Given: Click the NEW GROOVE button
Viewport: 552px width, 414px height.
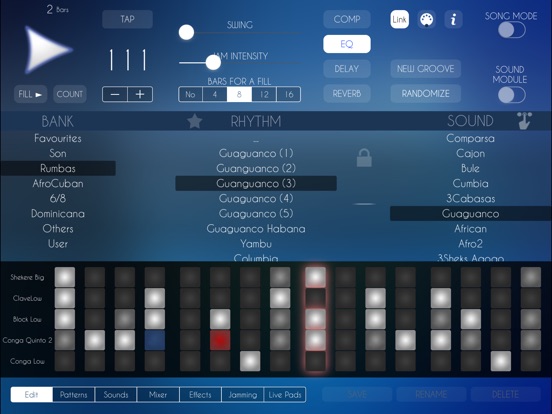Looking at the screenshot, I should click(426, 69).
